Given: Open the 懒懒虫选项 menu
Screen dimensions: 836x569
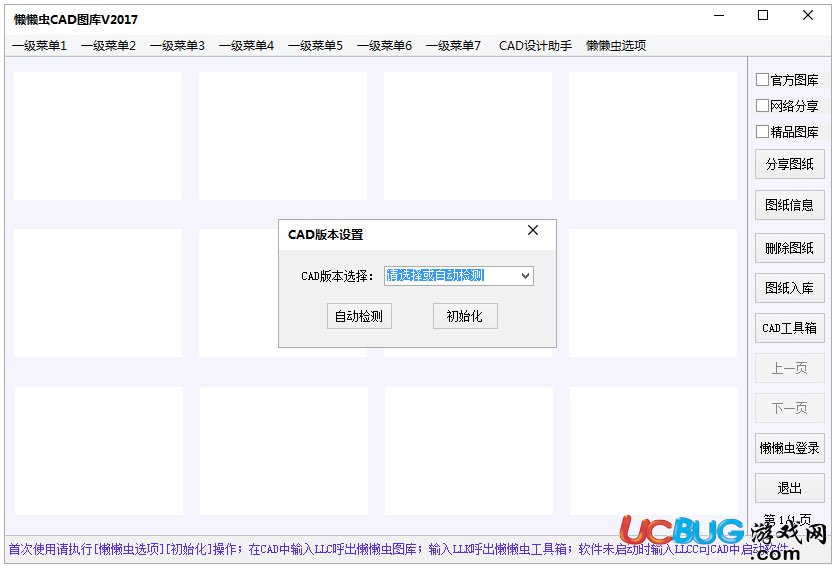Looking at the screenshot, I should coord(616,46).
